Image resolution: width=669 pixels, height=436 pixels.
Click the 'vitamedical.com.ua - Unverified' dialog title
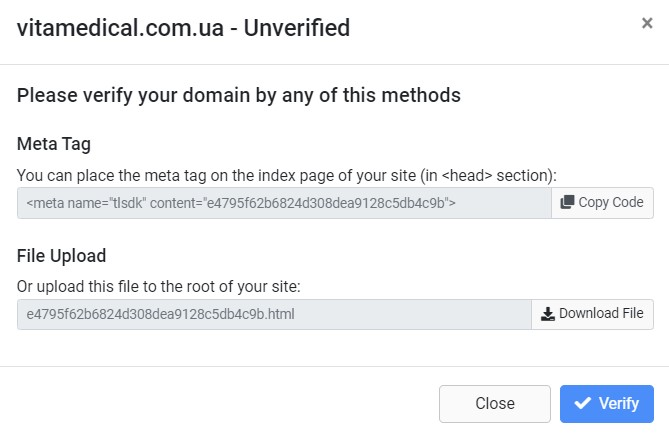coord(183,28)
